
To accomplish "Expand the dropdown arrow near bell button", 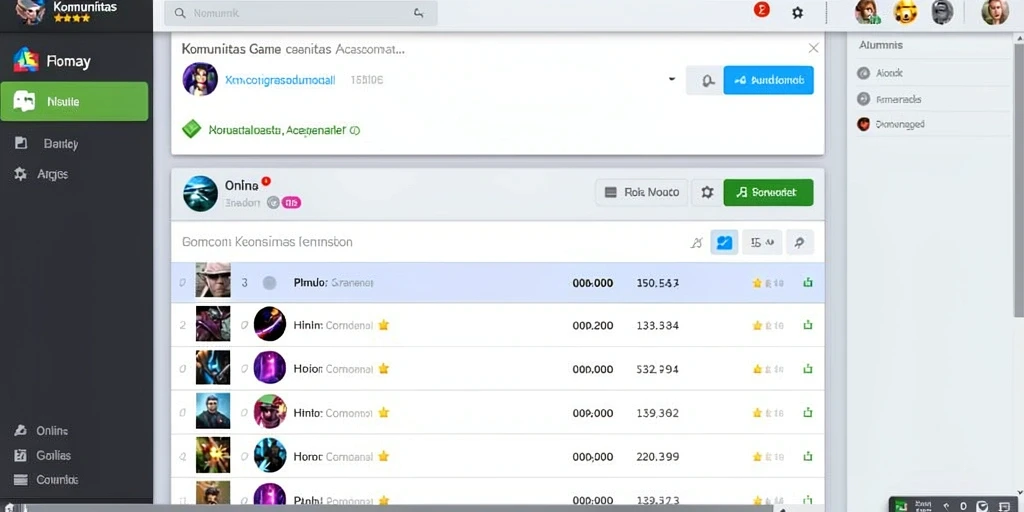I will [671, 79].
